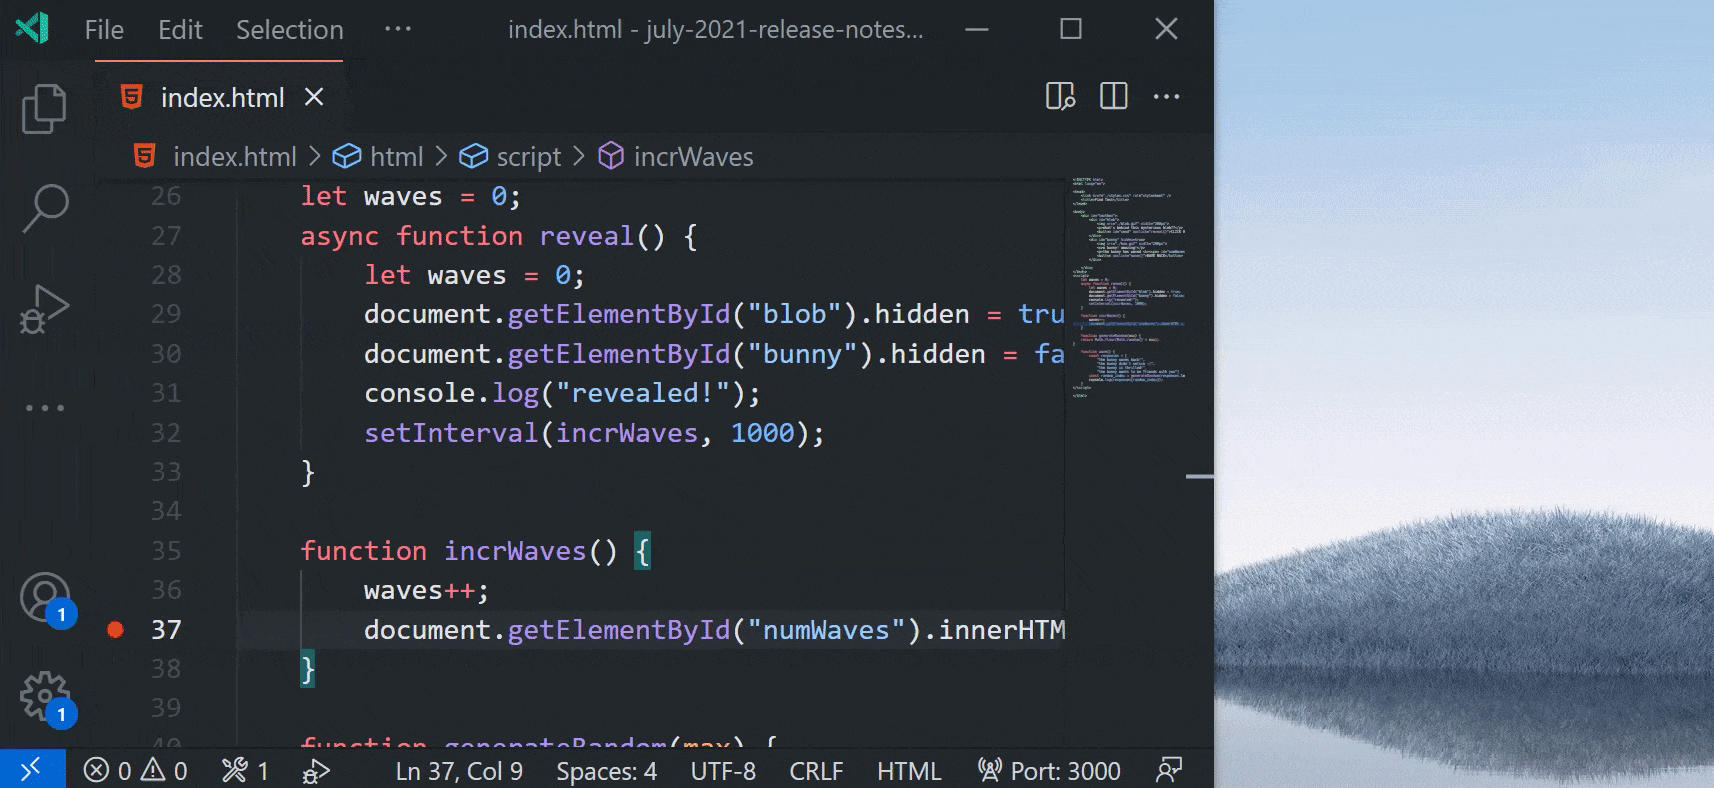Screen dimensions: 1714x788
Task: Expand the script breadcrumb segment
Action: pyautogui.click(x=511, y=157)
